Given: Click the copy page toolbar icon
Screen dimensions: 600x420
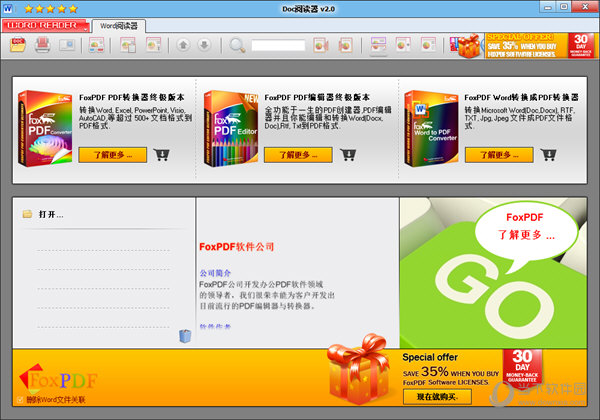Looking at the screenshot, I should 128,45.
